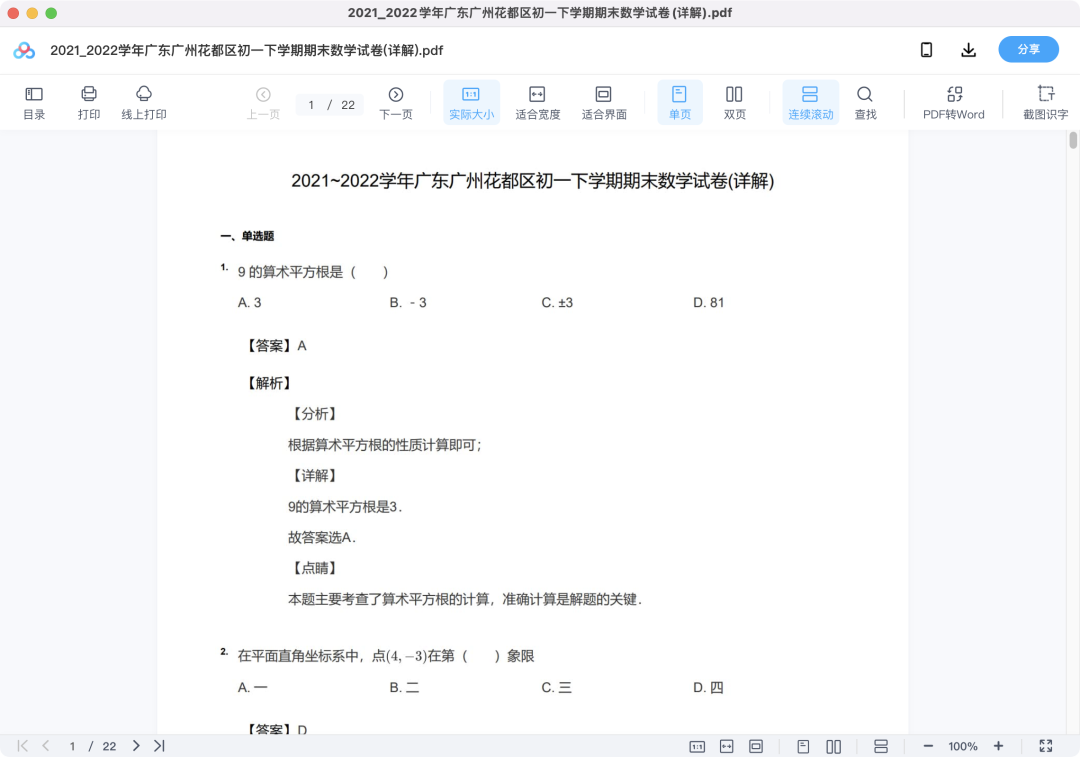
Task: Open 截图识字 screenshot OCR tool
Action: click(1046, 103)
